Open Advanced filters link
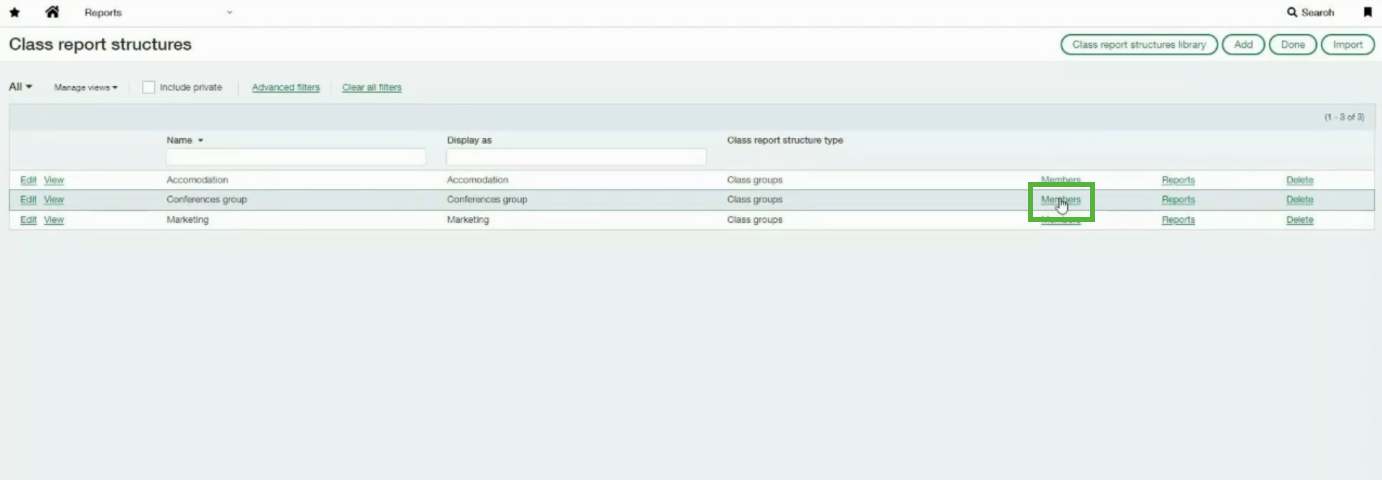 [x=285, y=88]
